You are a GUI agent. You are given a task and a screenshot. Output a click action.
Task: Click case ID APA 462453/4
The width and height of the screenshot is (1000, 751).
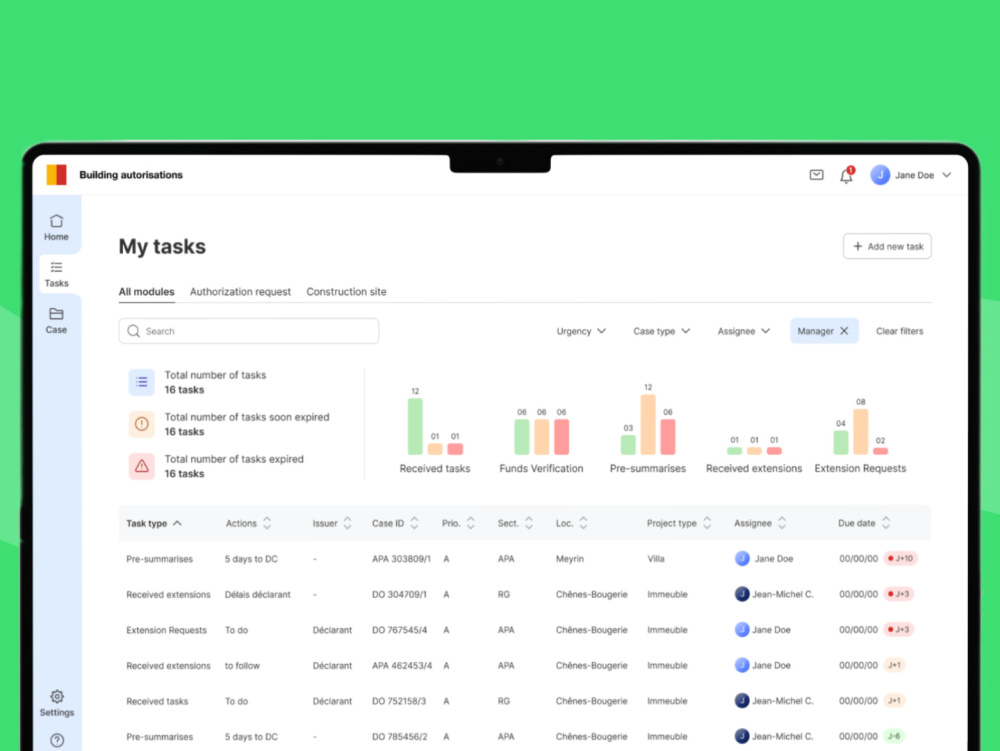(402, 666)
